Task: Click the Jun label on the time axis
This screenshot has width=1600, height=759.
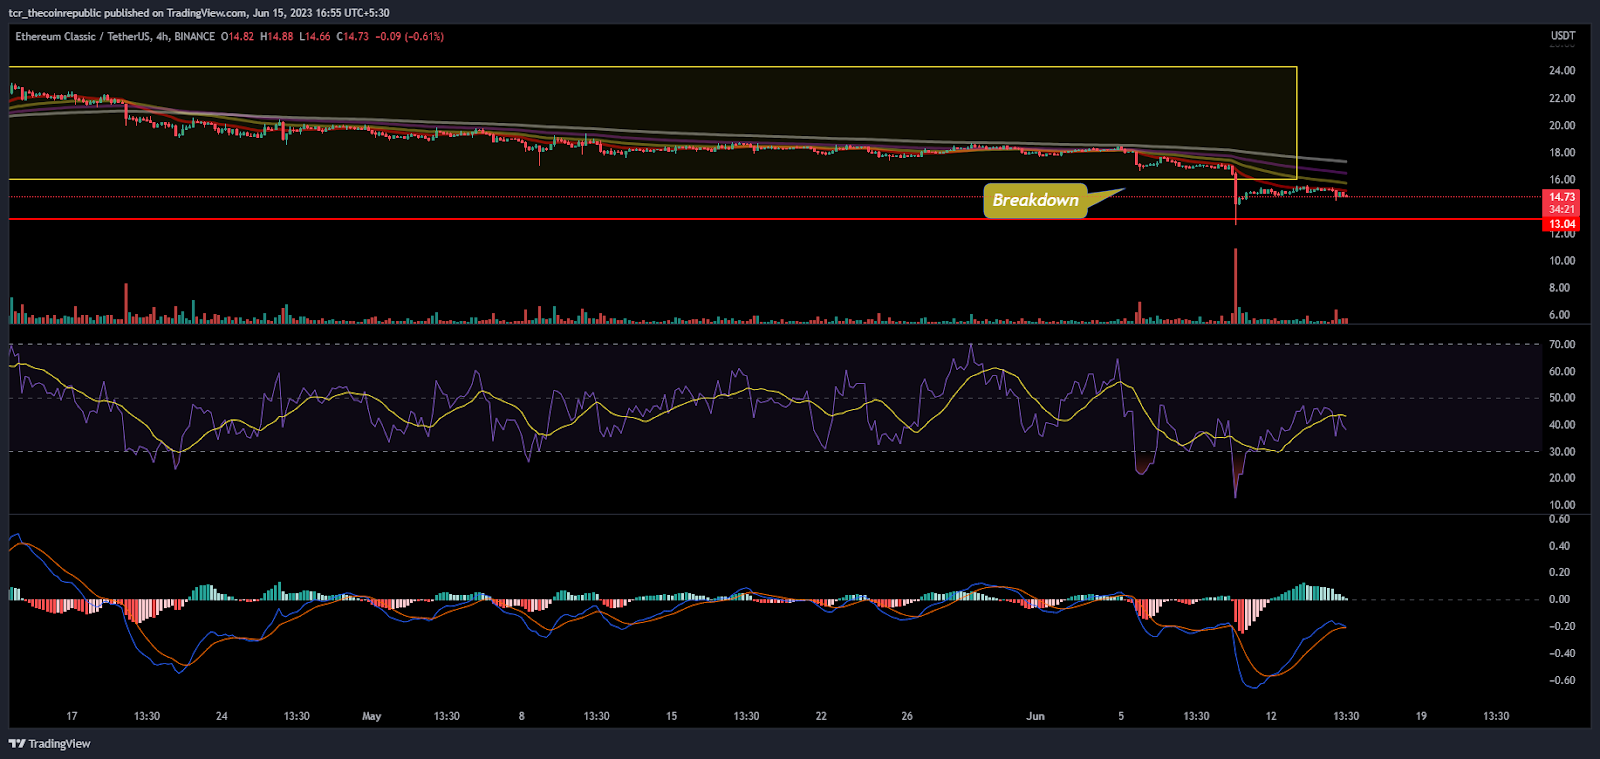Action: pyautogui.click(x=1036, y=716)
